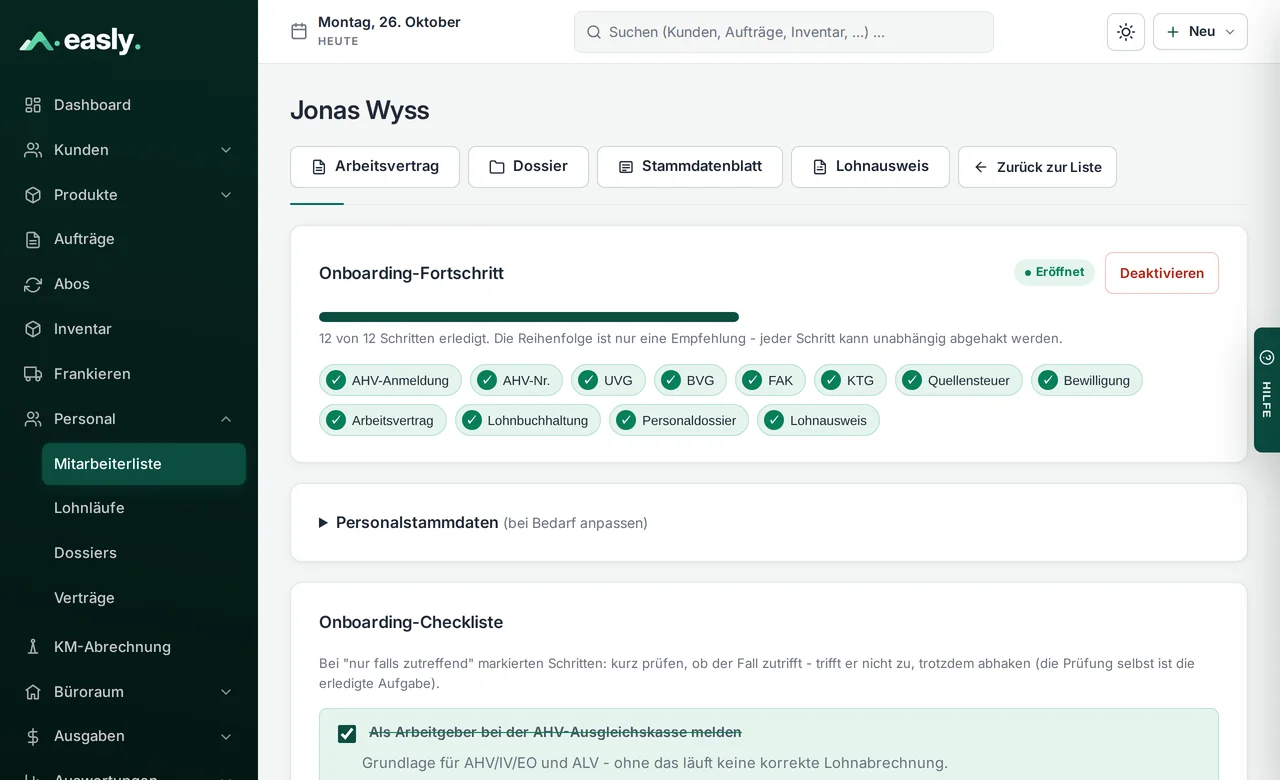Image resolution: width=1280 pixels, height=780 pixels.
Task: Click the Inventar box icon
Action: click(x=33, y=329)
